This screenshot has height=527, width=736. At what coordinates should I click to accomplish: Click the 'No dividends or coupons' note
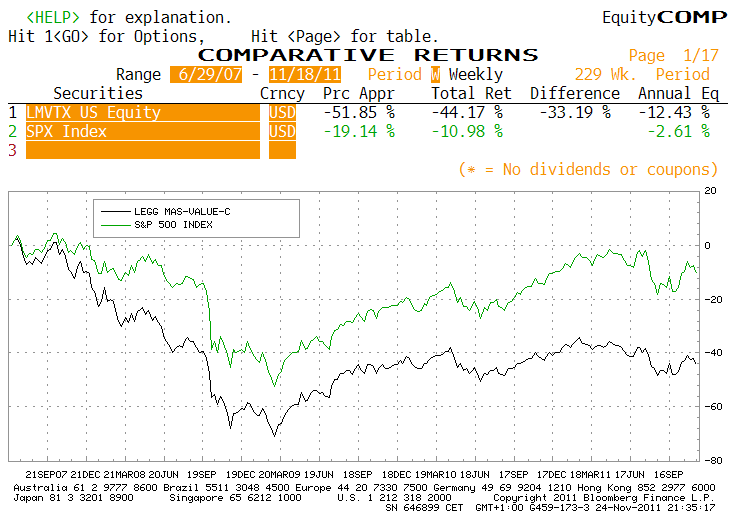pyautogui.click(x=588, y=169)
